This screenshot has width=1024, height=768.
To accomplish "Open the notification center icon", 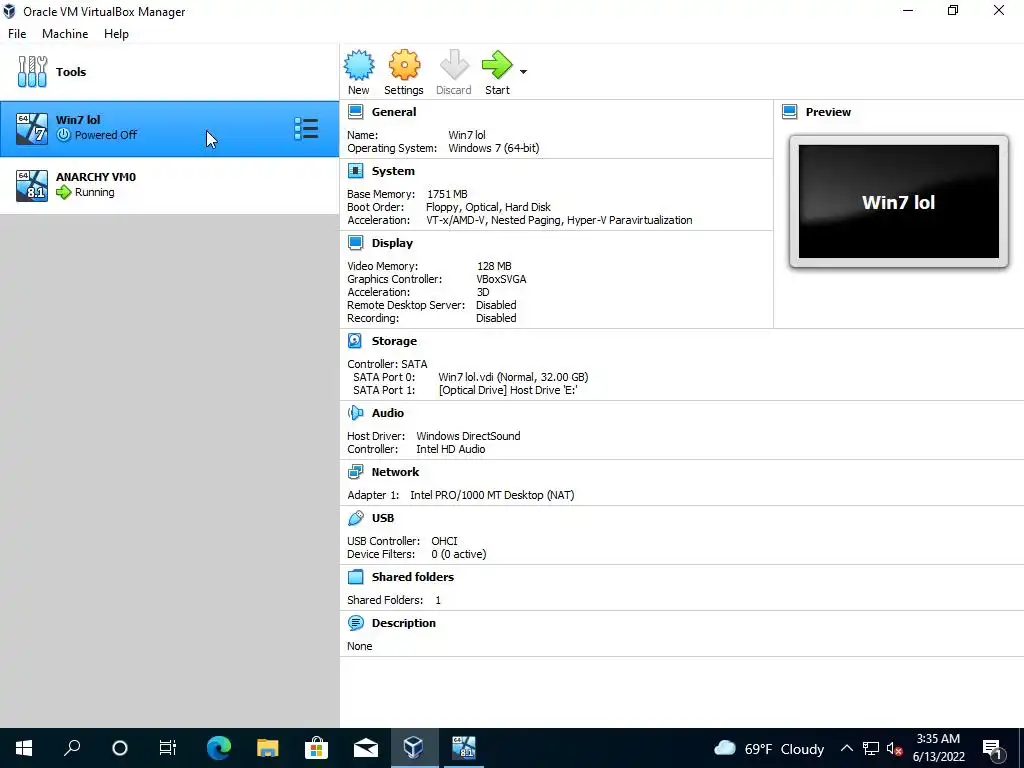I will pos(992,749).
